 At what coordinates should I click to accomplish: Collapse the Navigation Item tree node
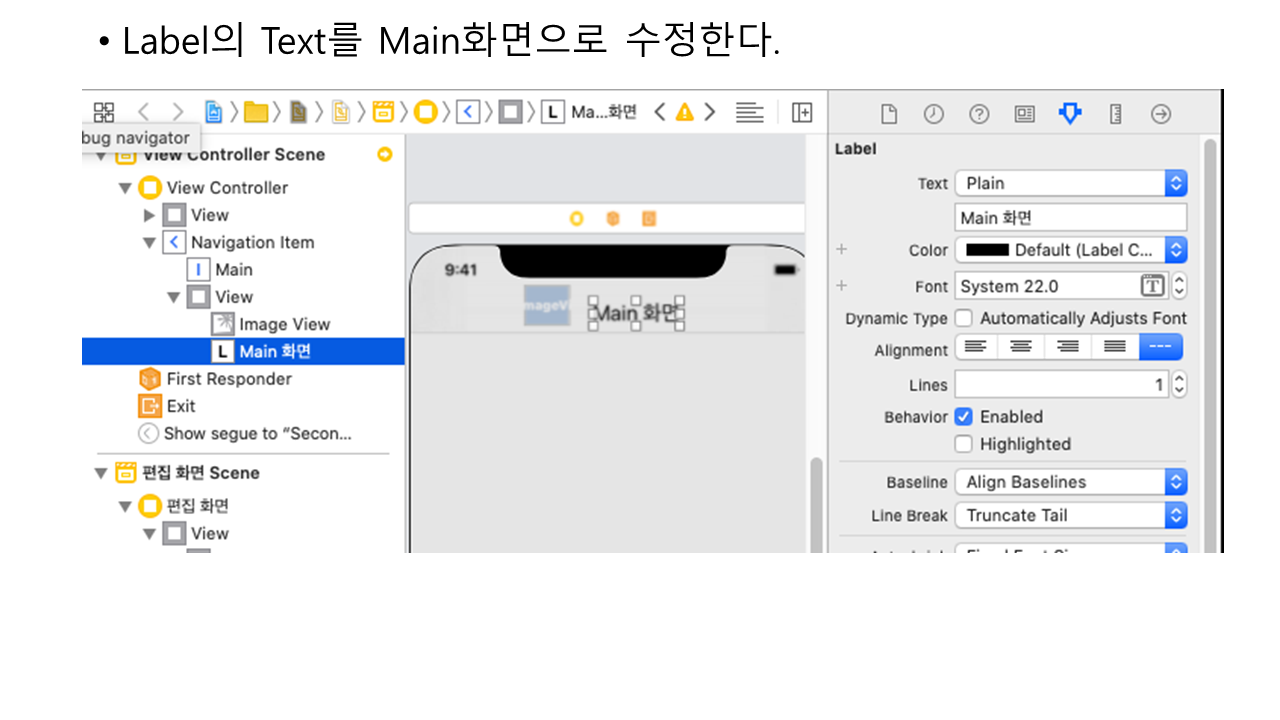pyautogui.click(x=149, y=243)
